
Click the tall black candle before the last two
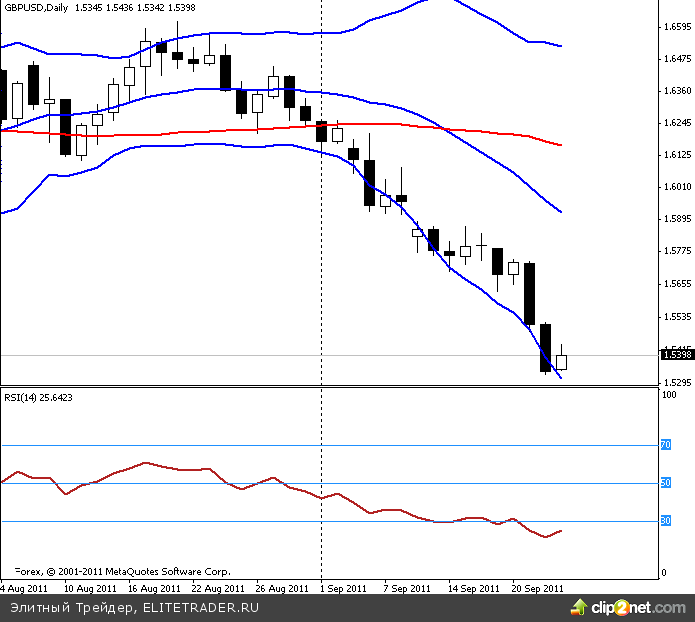click(x=529, y=293)
